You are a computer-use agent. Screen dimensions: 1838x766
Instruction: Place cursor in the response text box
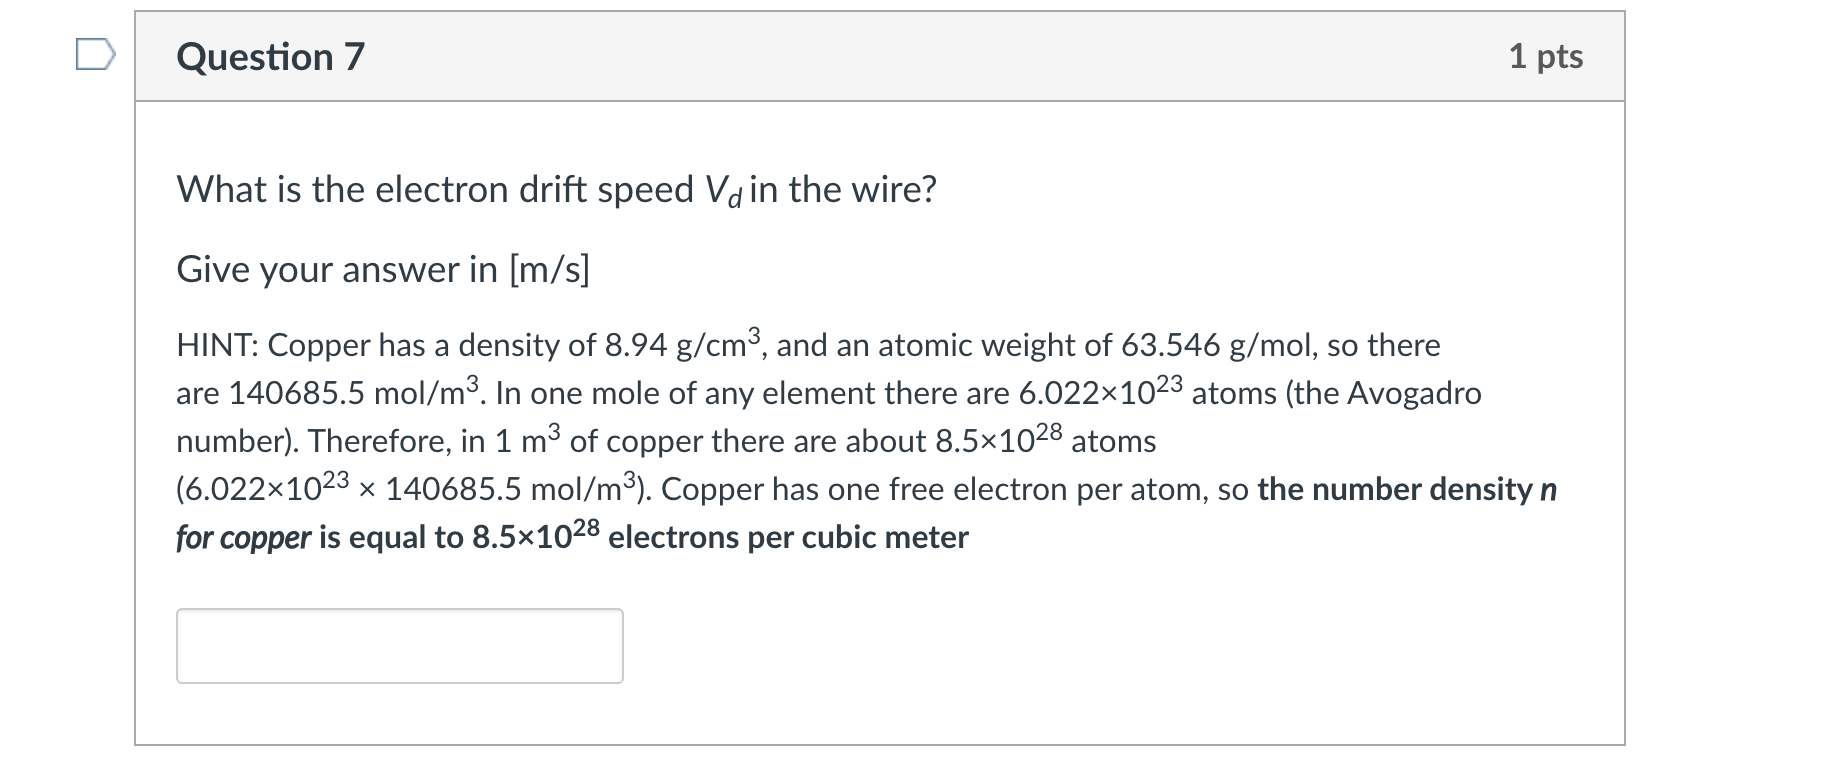pos(400,645)
